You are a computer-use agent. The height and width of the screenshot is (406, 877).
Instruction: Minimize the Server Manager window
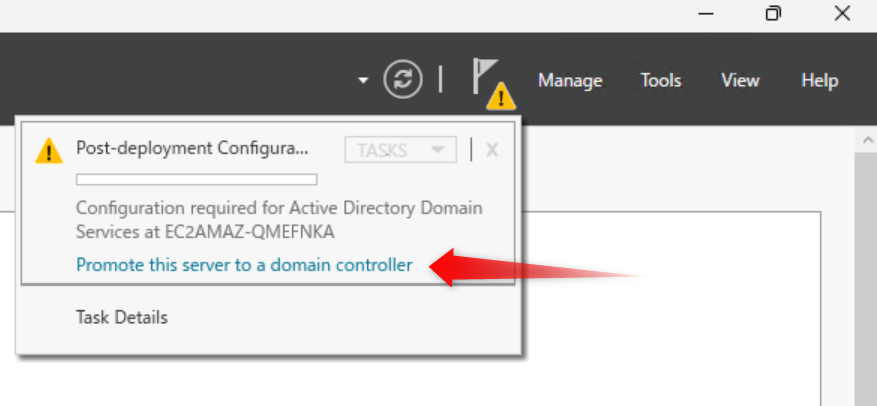click(x=705, y=13)
